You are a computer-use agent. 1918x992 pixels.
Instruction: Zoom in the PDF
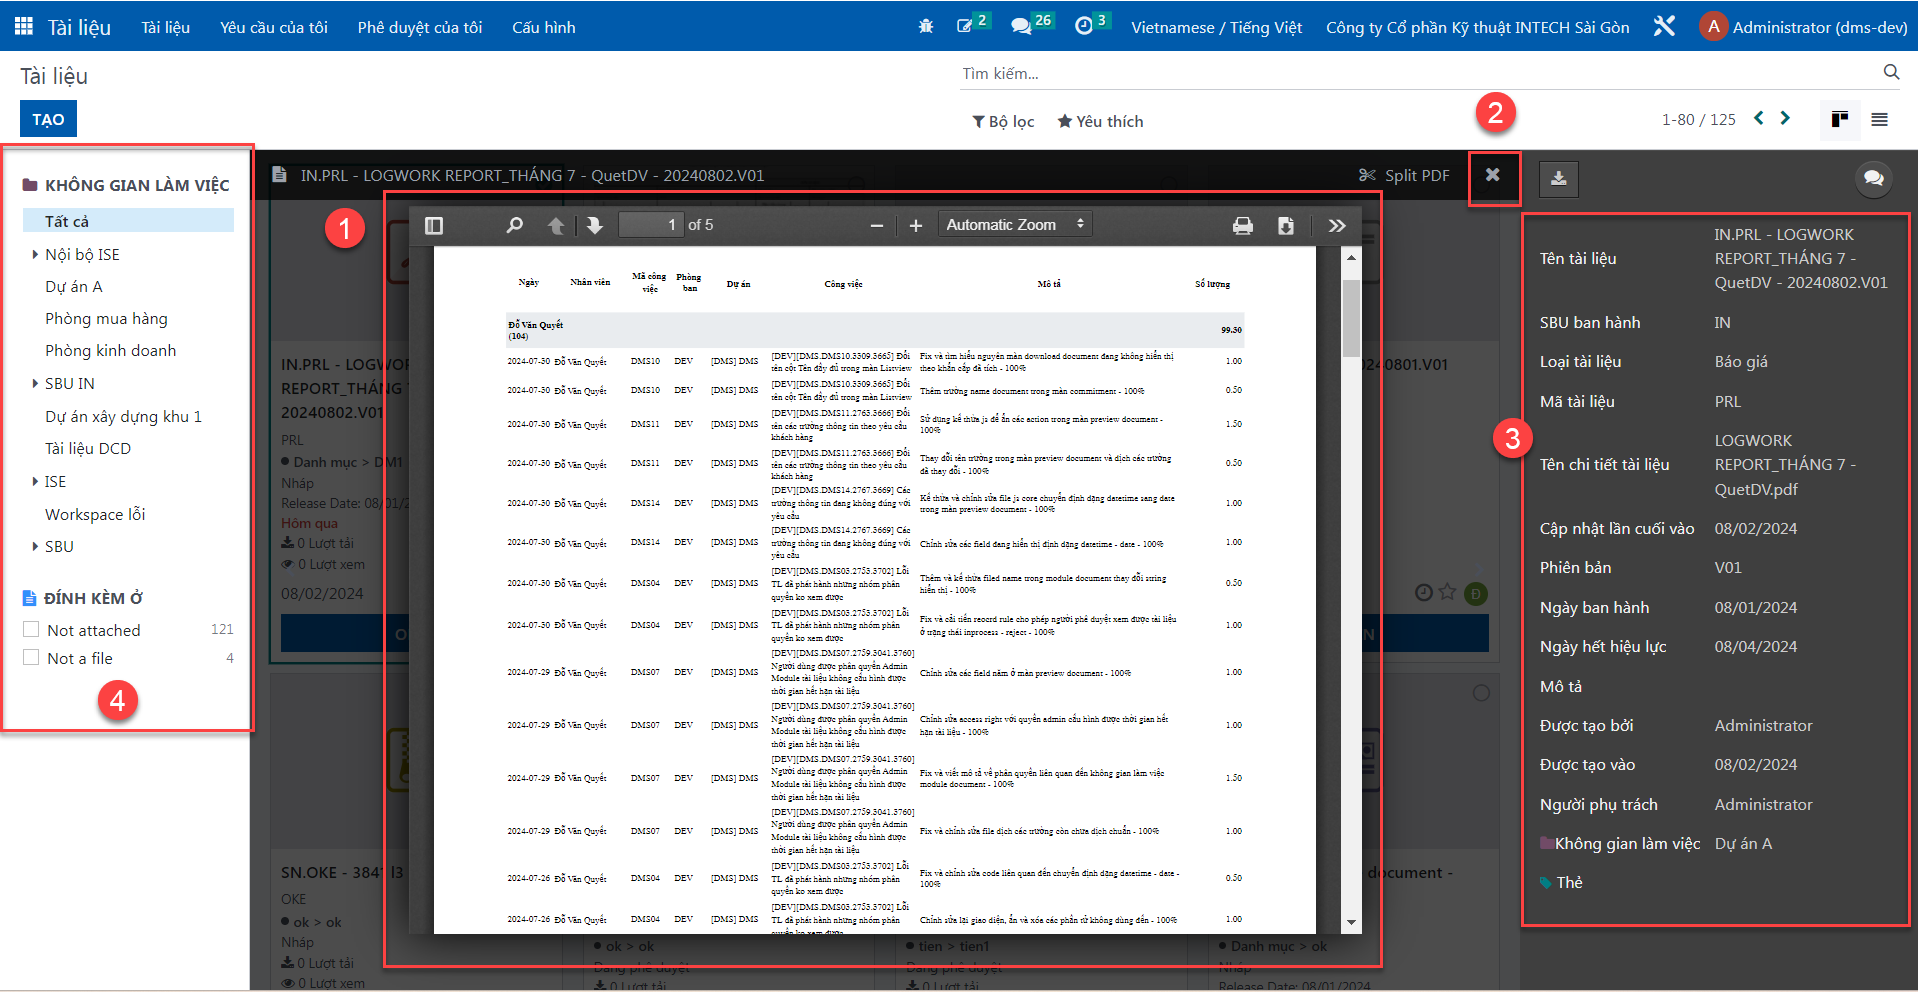click(x=916, y=226)
